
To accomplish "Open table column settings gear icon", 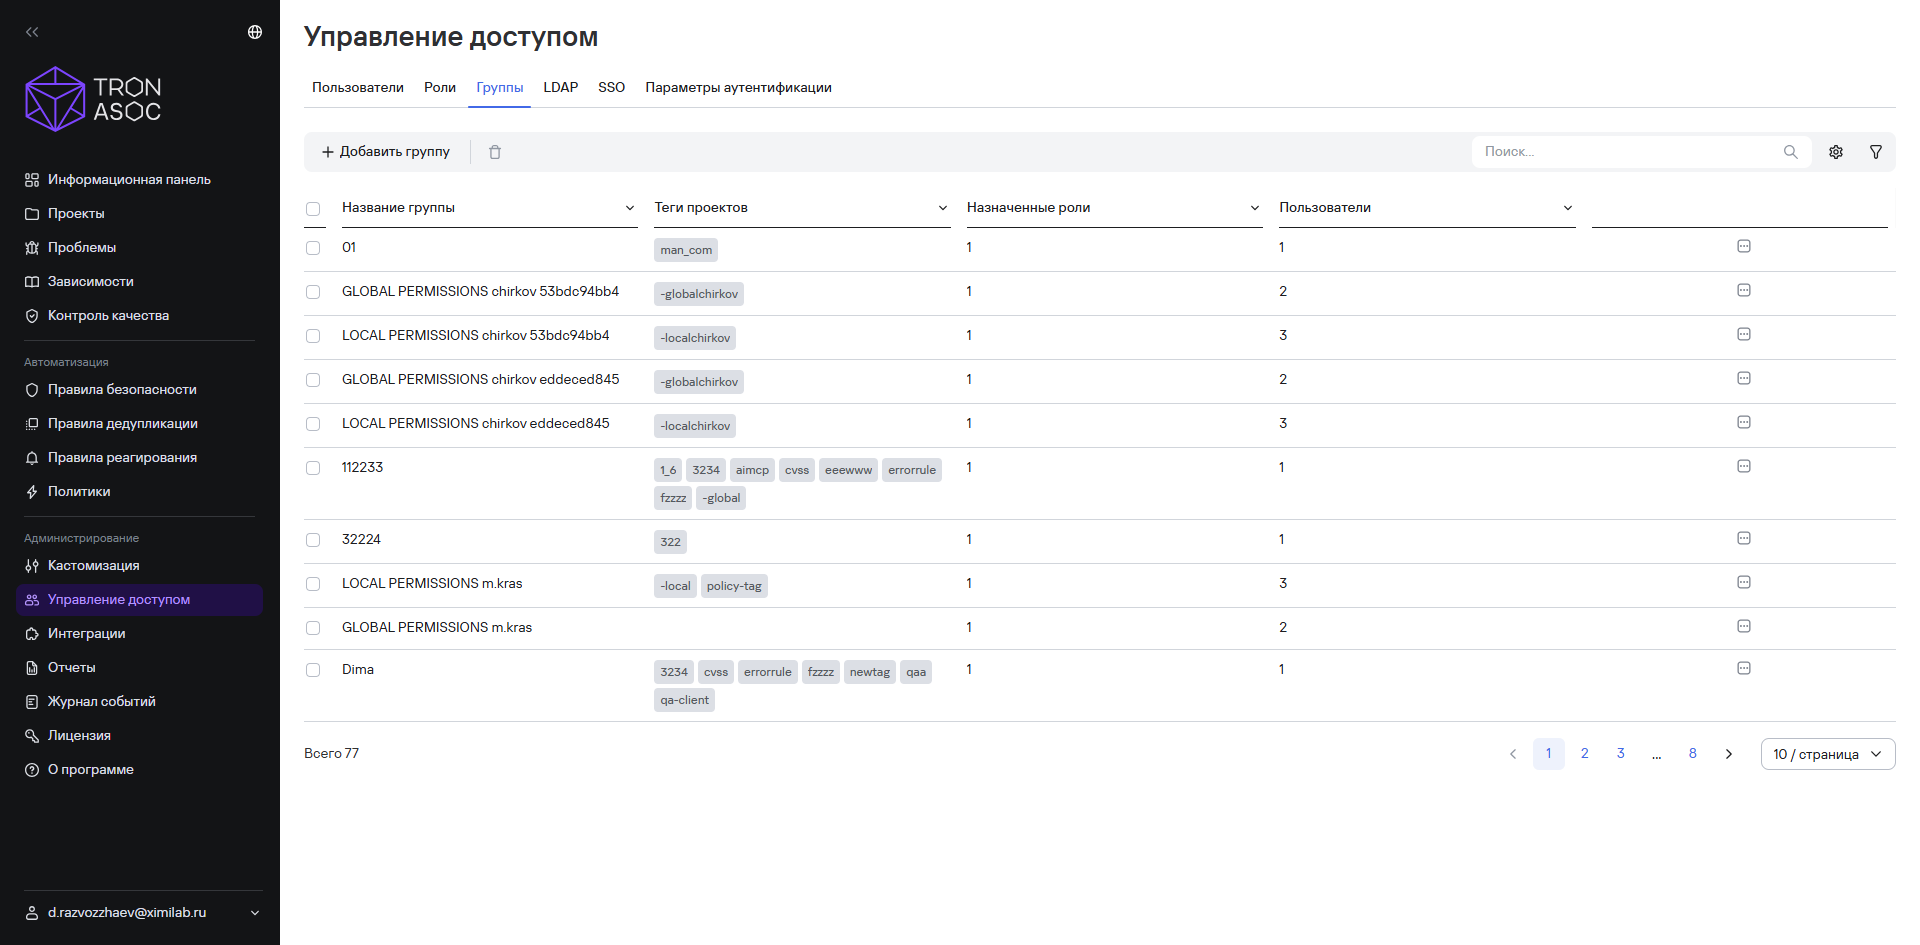I will (x=1836, y=152).
